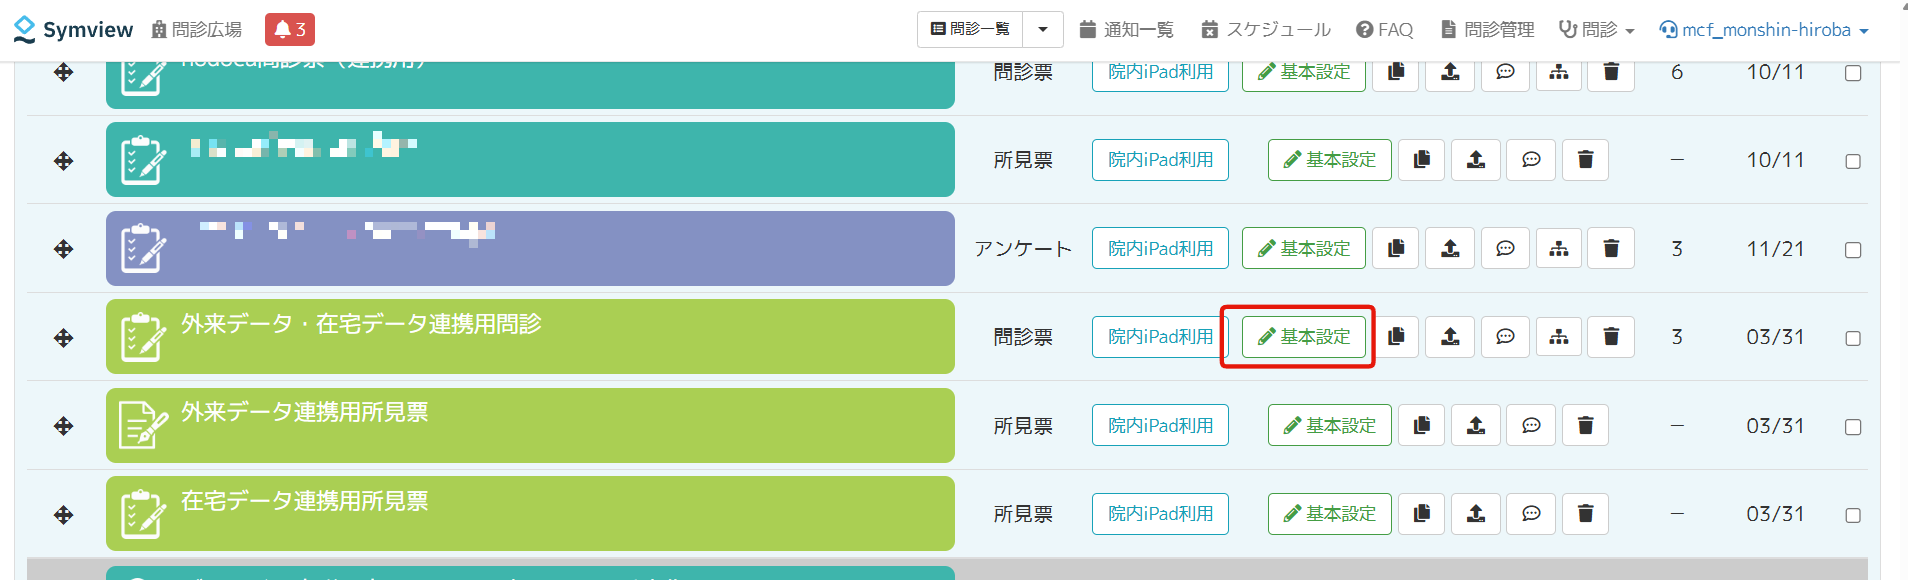Click the Symview logo
This screenshot has height=580, width=1908.
tap(73, 29)
